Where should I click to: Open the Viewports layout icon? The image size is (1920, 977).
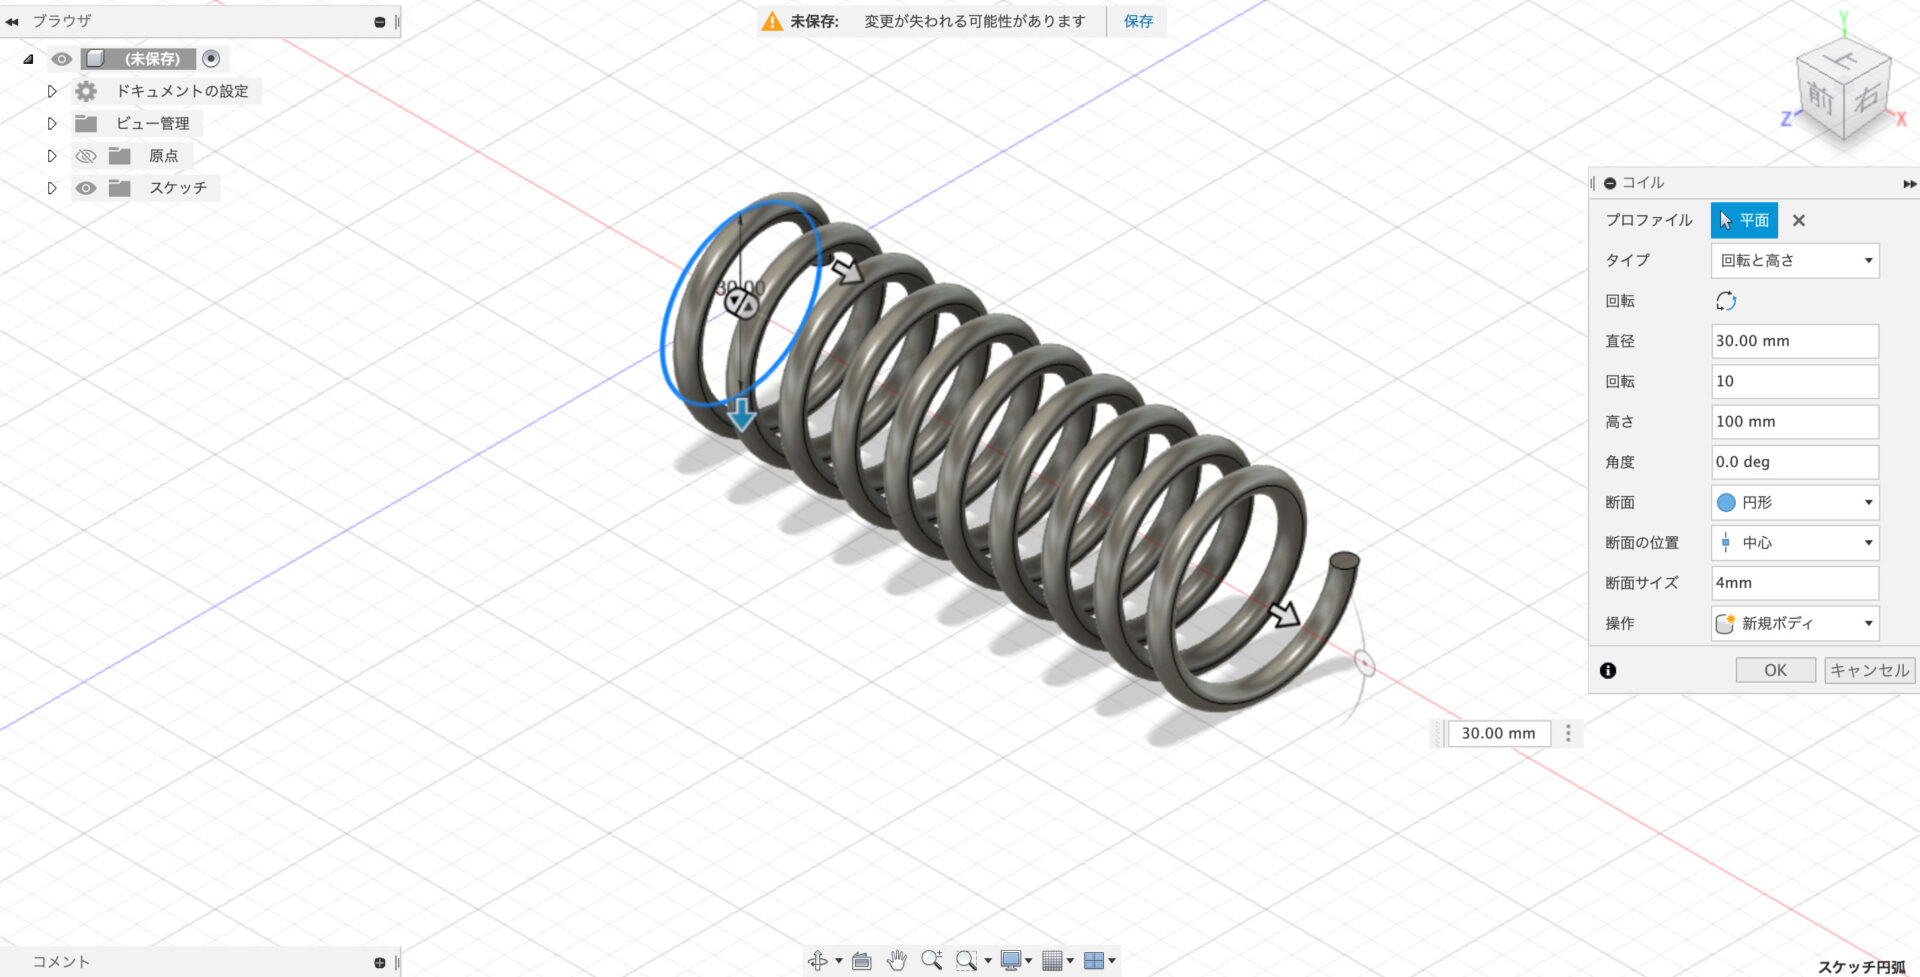click(1094, 961)
